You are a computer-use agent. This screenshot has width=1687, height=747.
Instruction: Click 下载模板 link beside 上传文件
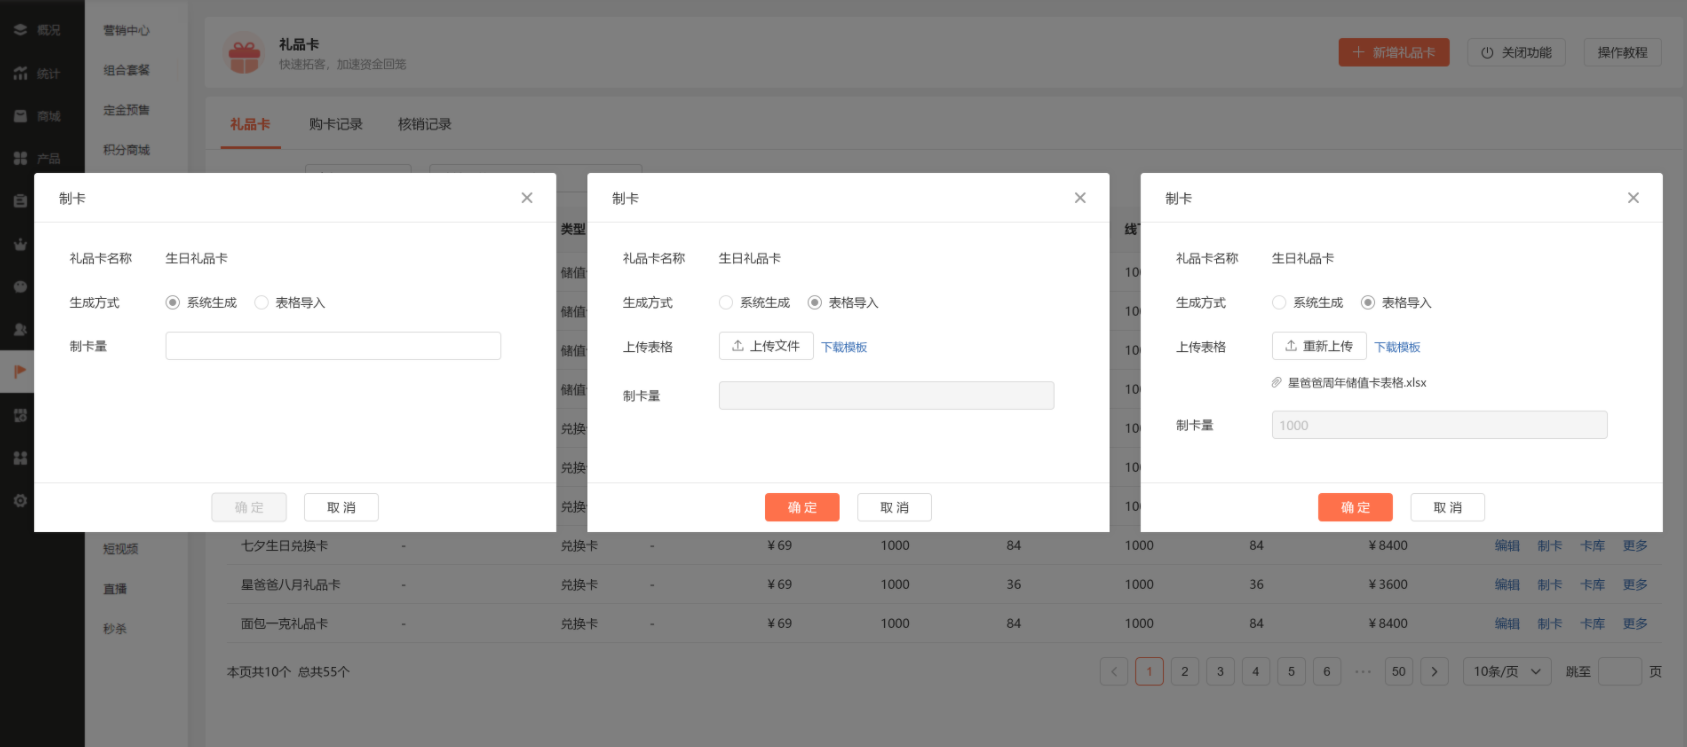tap(844, 347)
